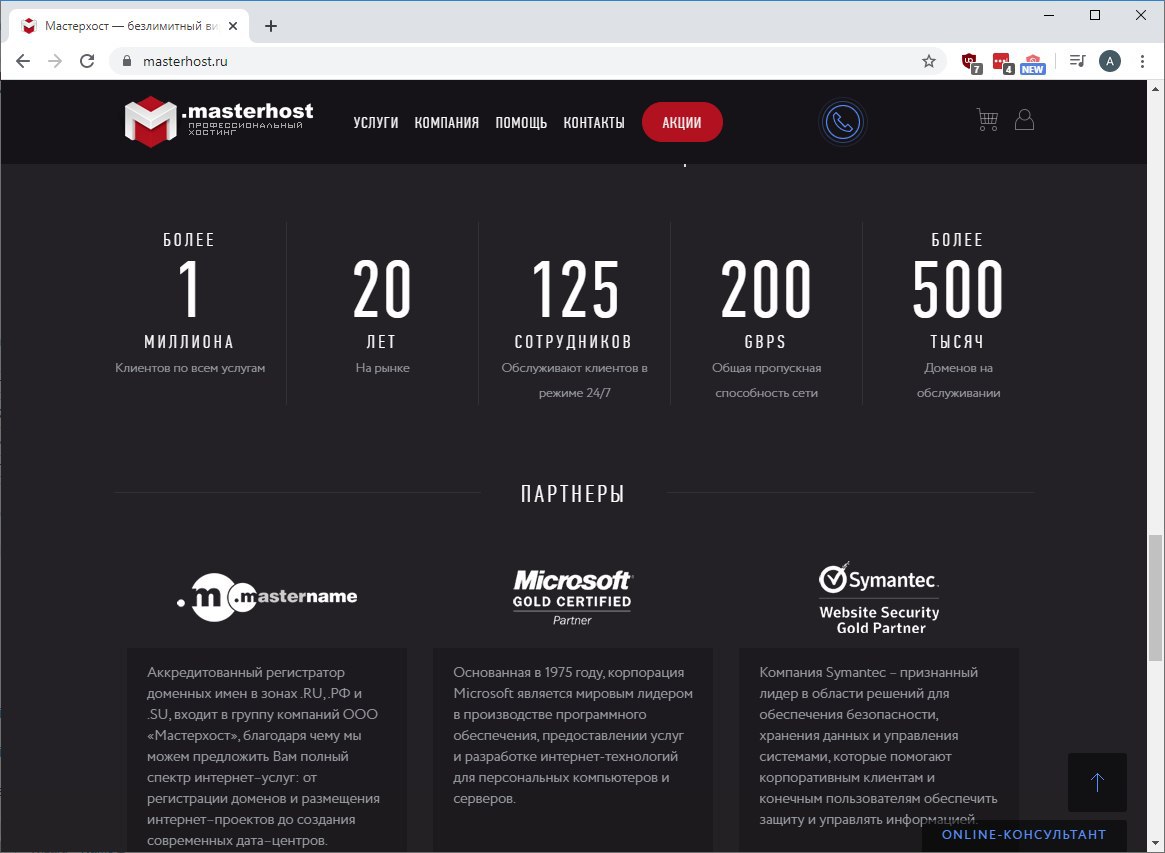Screen dimensions: 1165x853
Task: Click the browser forward arrow
Action: click(55, 61)
